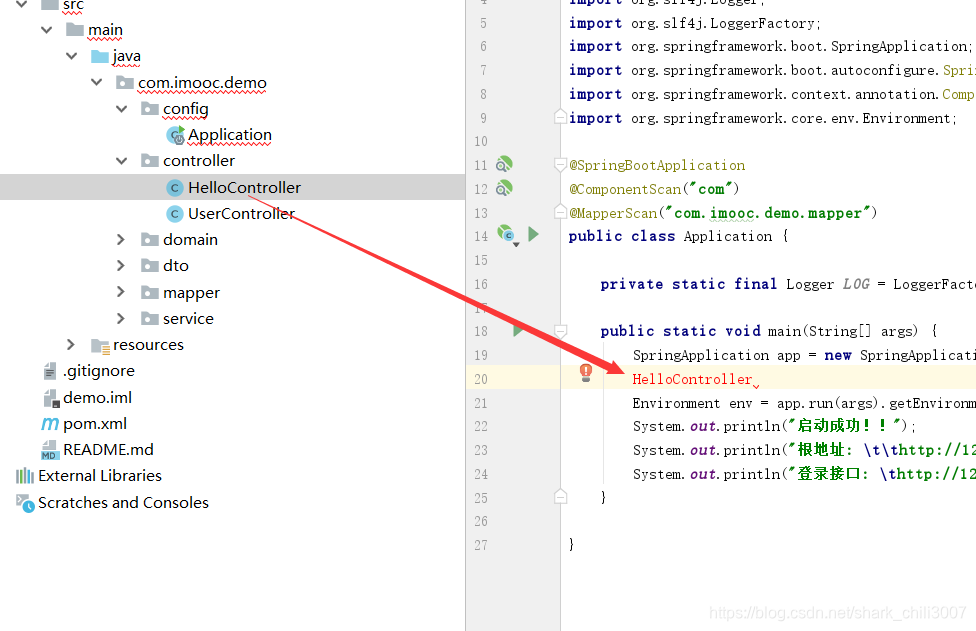The width and height of the screenshot is (976, 631).
Task: Open the demo.iml file
Action: pos(97,397)
